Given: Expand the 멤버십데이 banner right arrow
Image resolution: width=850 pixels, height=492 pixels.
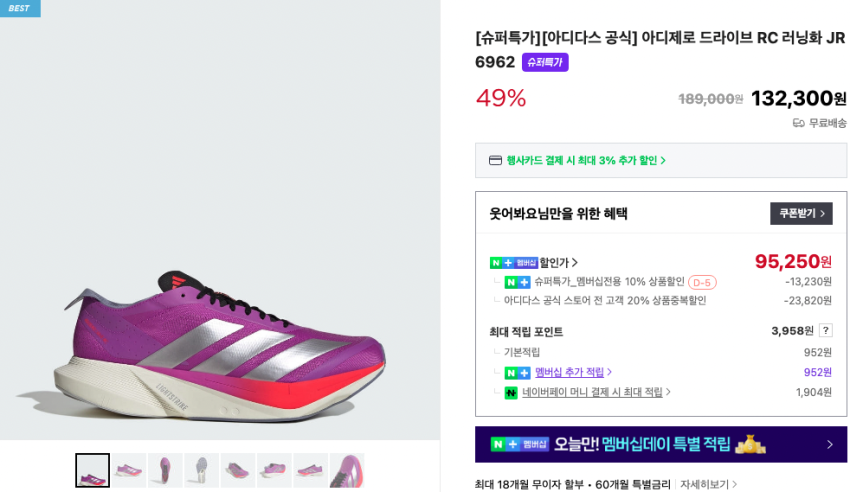Looking at the screenshot, I should click(829, 445).
